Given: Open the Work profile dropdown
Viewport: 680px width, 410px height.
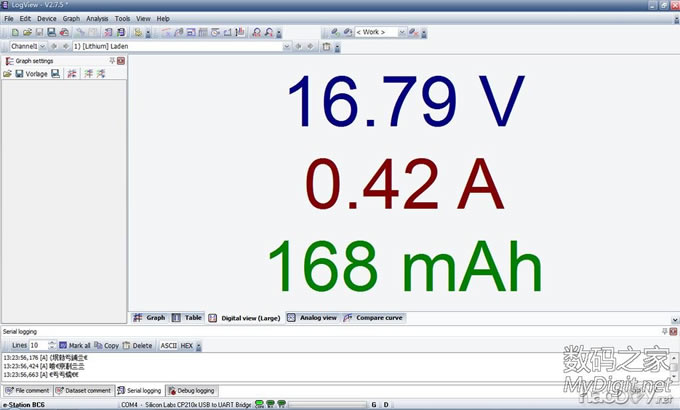Looking at the screenshot, I should [x=402, y=32].
